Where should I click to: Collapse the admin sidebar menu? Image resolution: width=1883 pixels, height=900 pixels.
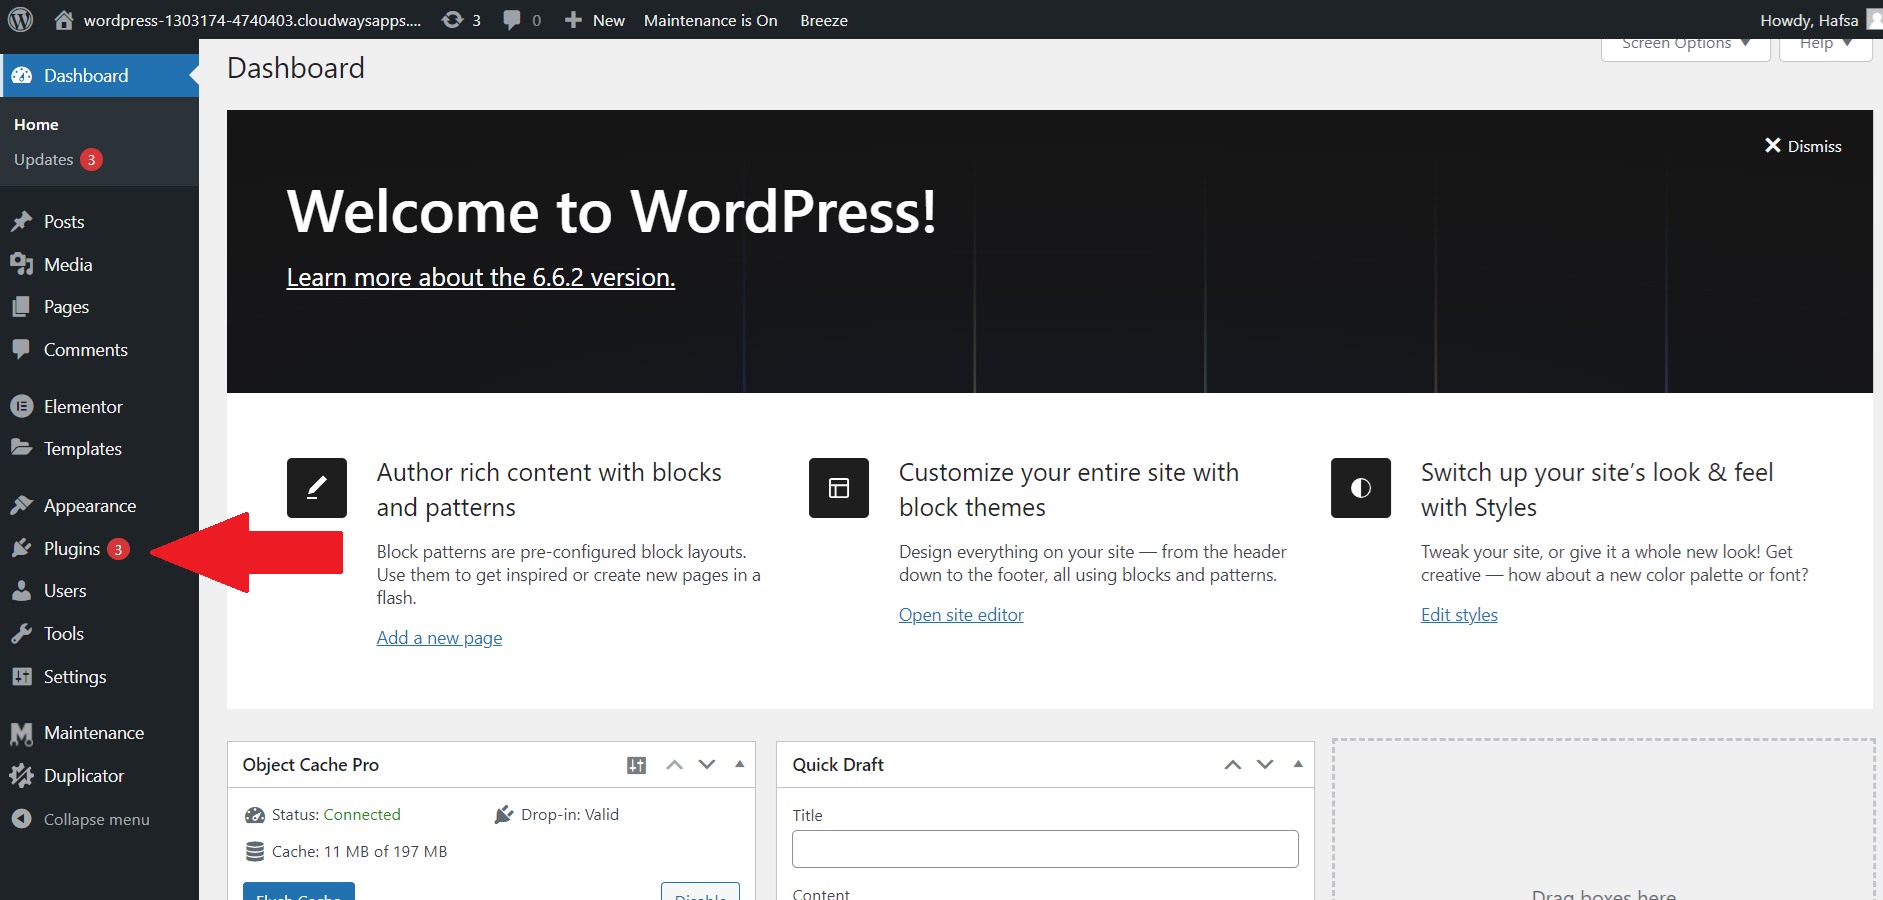pyautogui.click(x=23, y=819)
